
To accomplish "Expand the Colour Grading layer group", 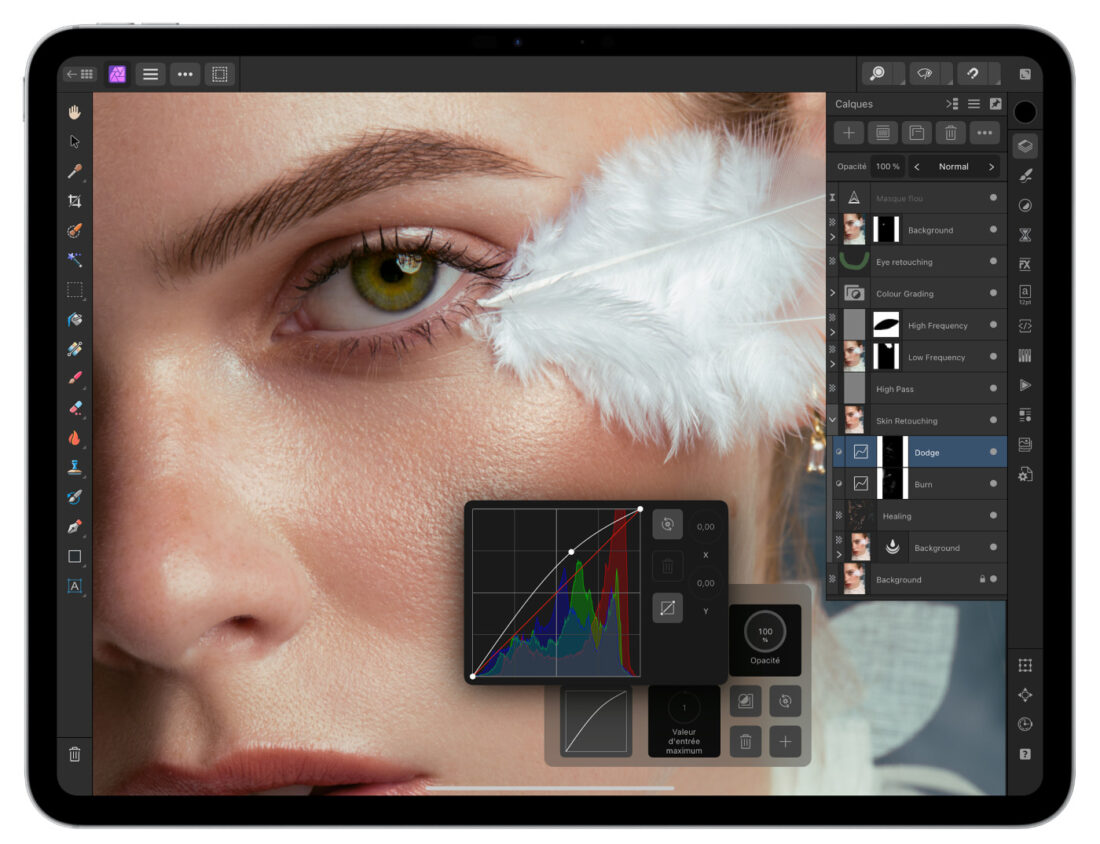I will coord(831,290).
